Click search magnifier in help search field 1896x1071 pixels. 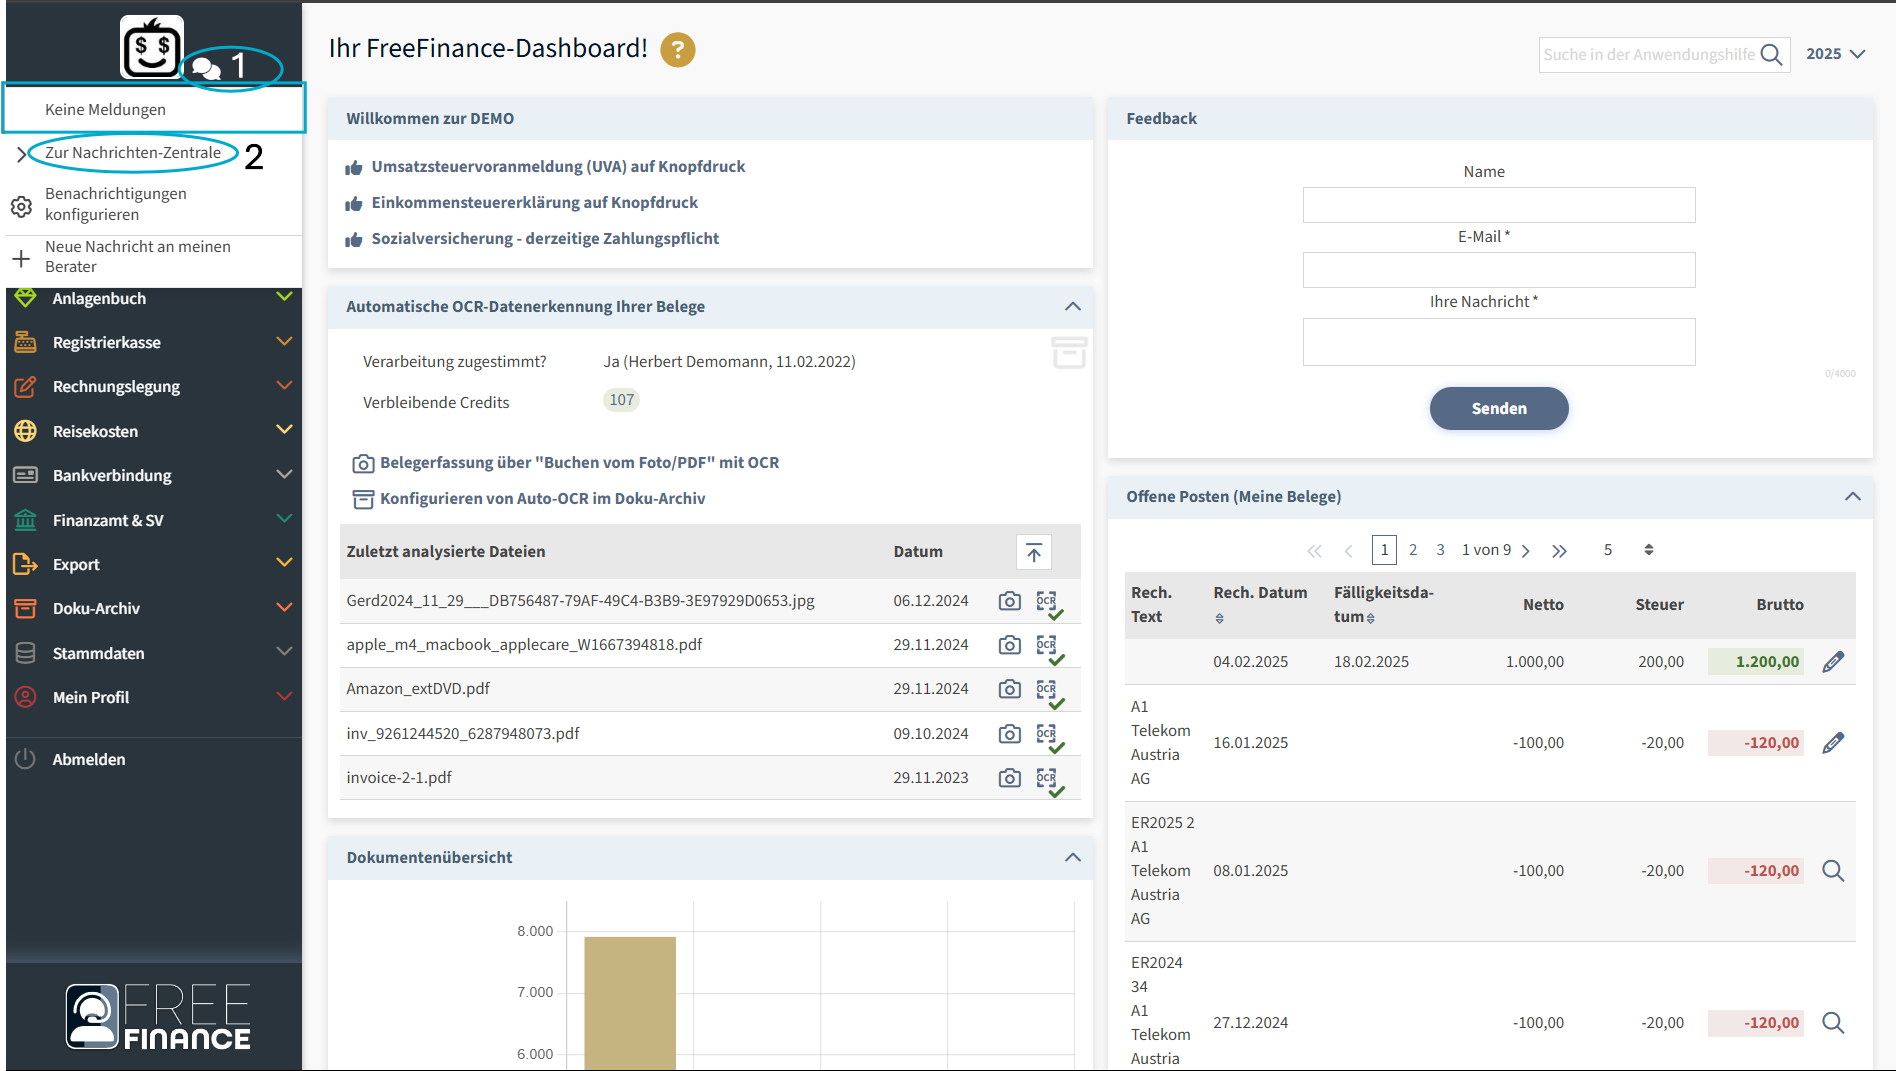click(1771, 55)
